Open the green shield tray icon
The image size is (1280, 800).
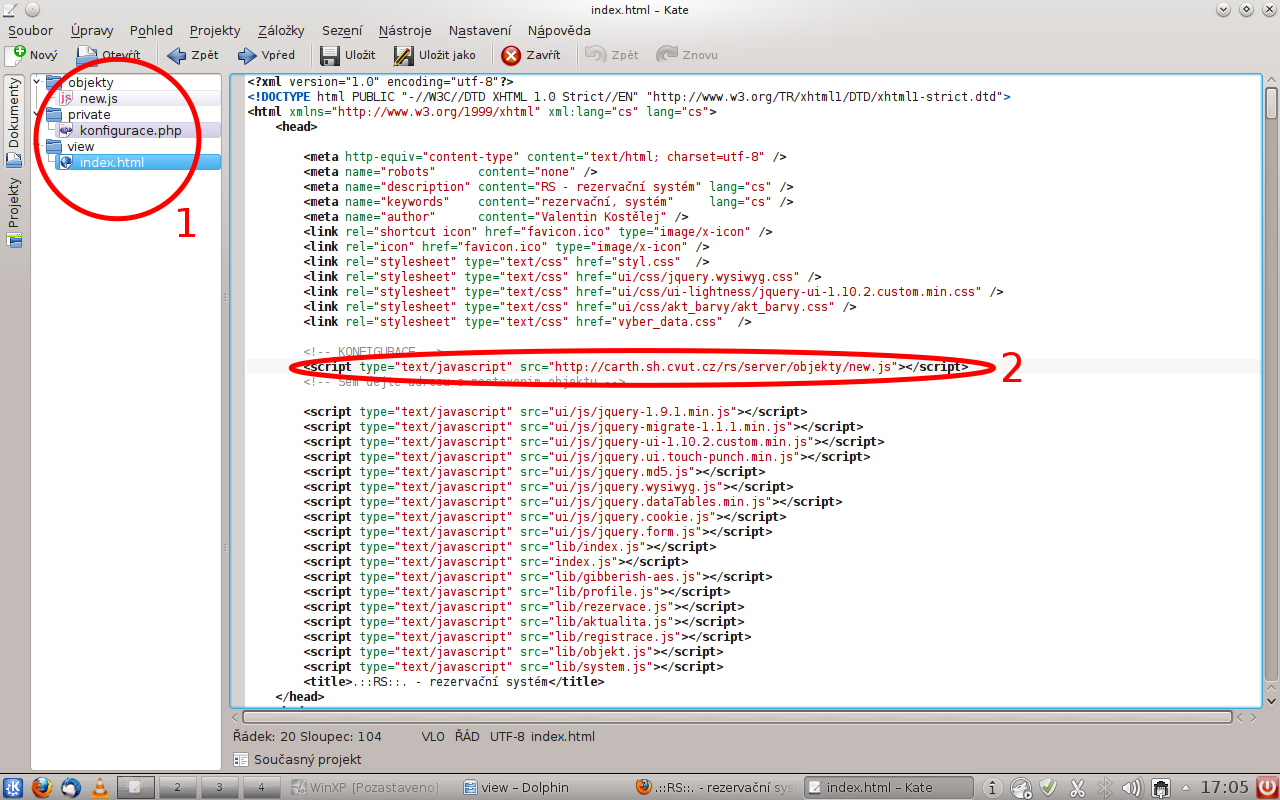(x=1048, y=787)
